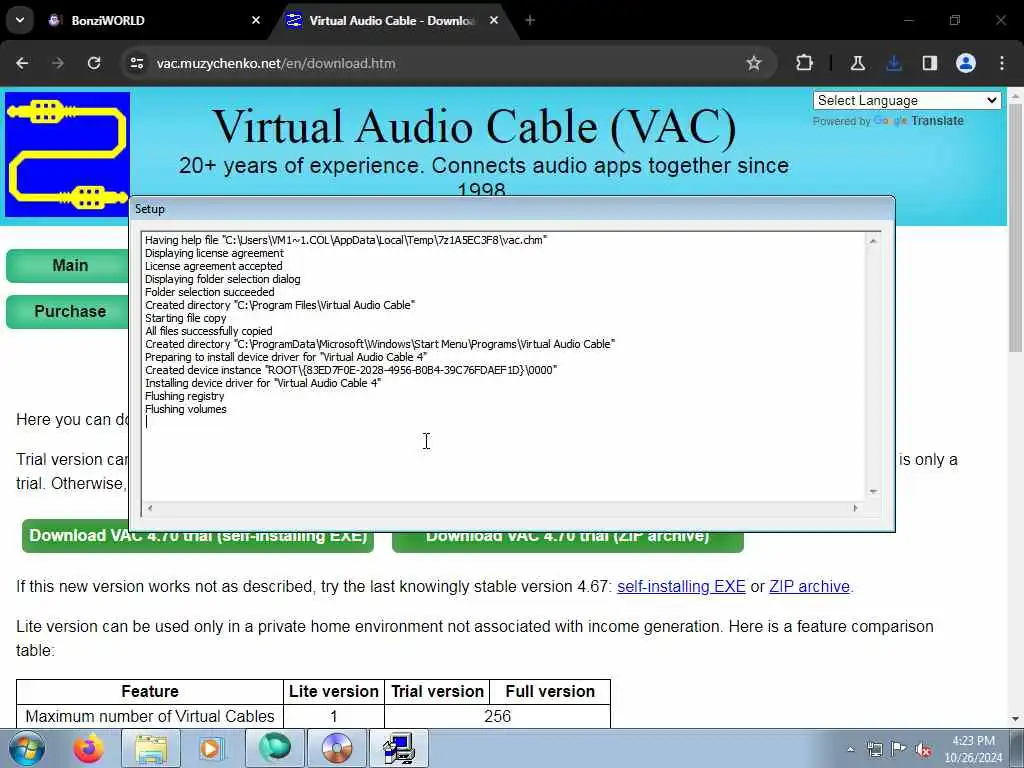Switch to the Setup installer taskbar icon
Image resolution: width=1024 pixels, height=768 pixels.
click(398, 748)
